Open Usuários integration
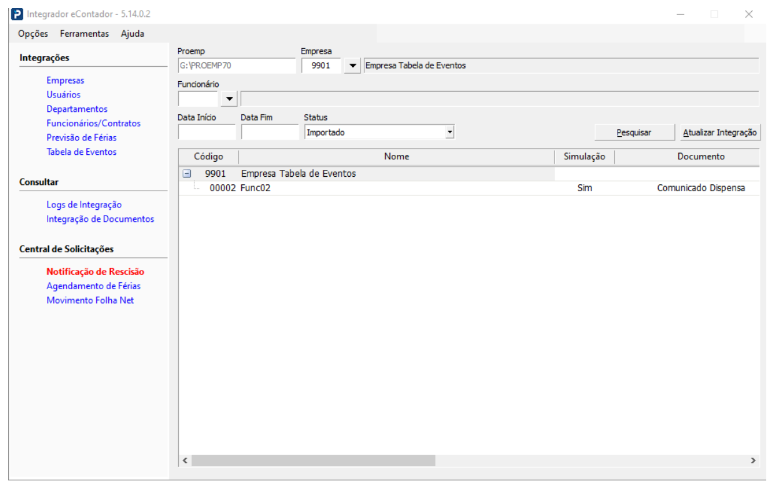 point(63,94)
